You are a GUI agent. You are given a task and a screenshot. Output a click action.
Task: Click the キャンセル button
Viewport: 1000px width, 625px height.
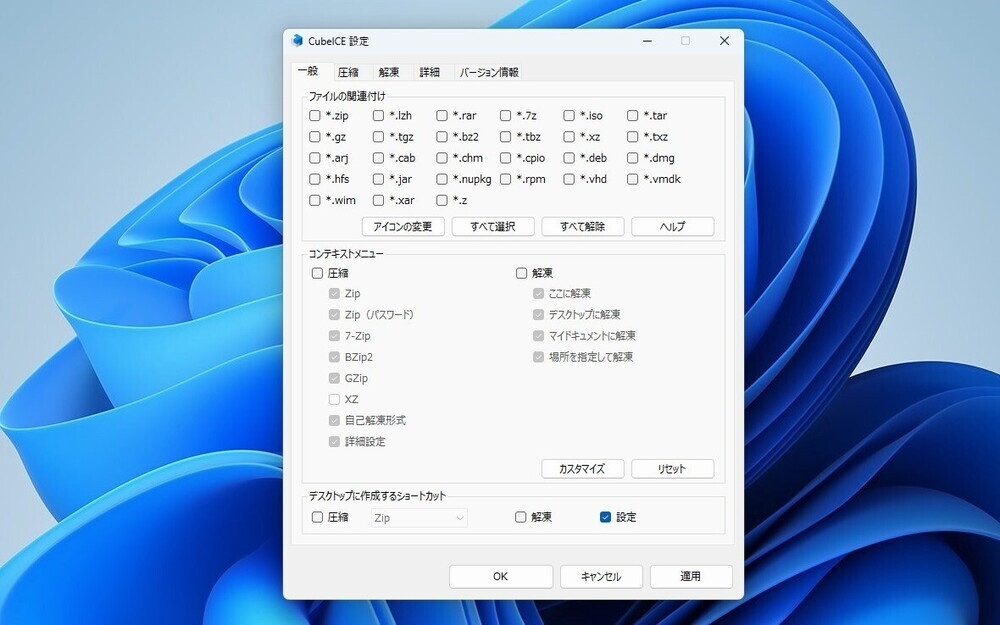pos(601,577)
